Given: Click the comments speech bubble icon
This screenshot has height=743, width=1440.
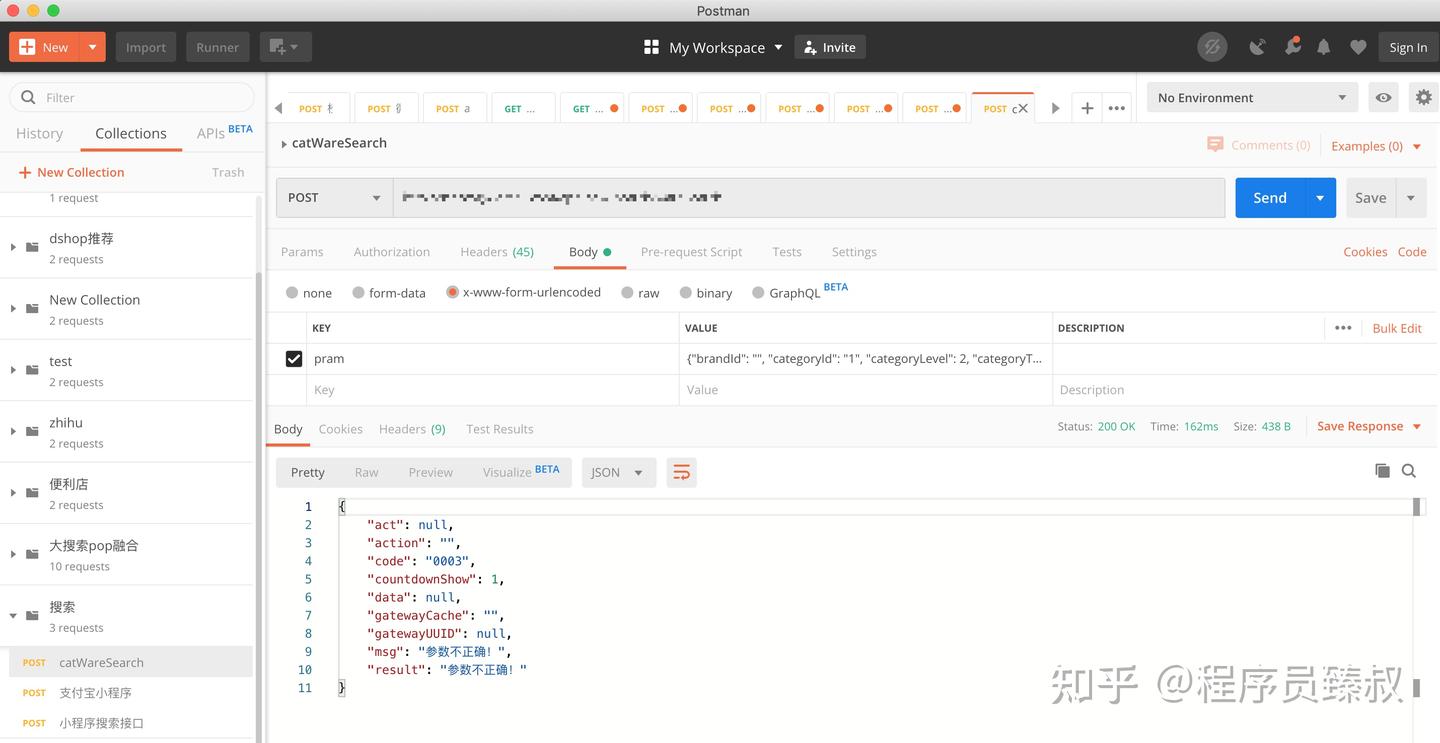Looking at the screenshot, I should (1215, 145).
